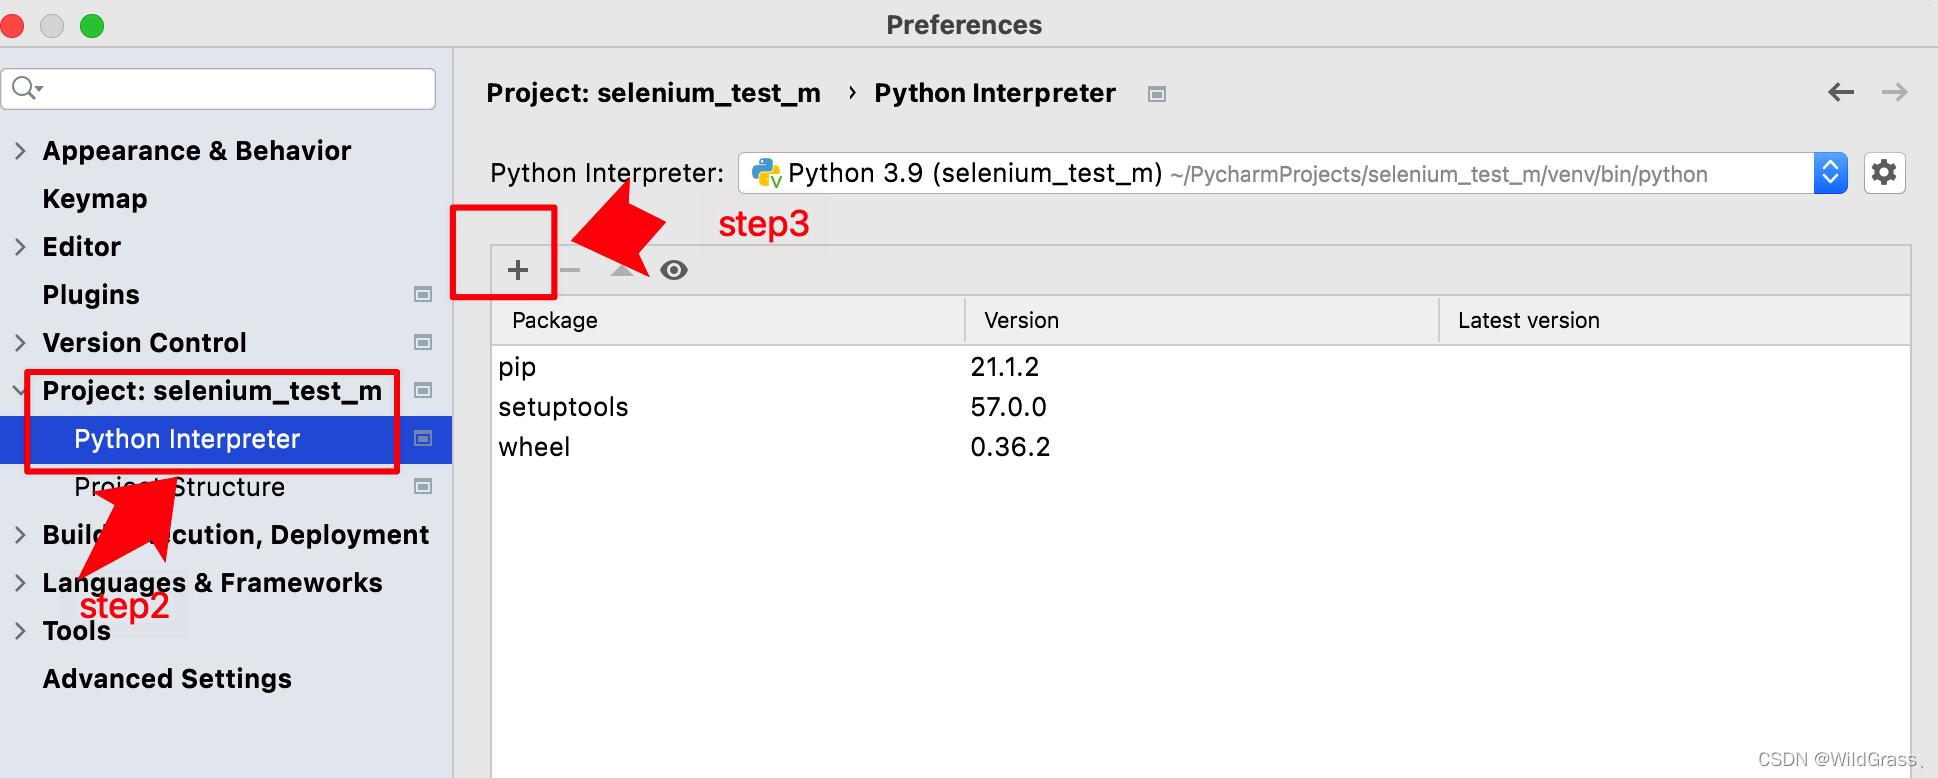
Task: Select the Tools label in tree
Action: coord(77,631)
